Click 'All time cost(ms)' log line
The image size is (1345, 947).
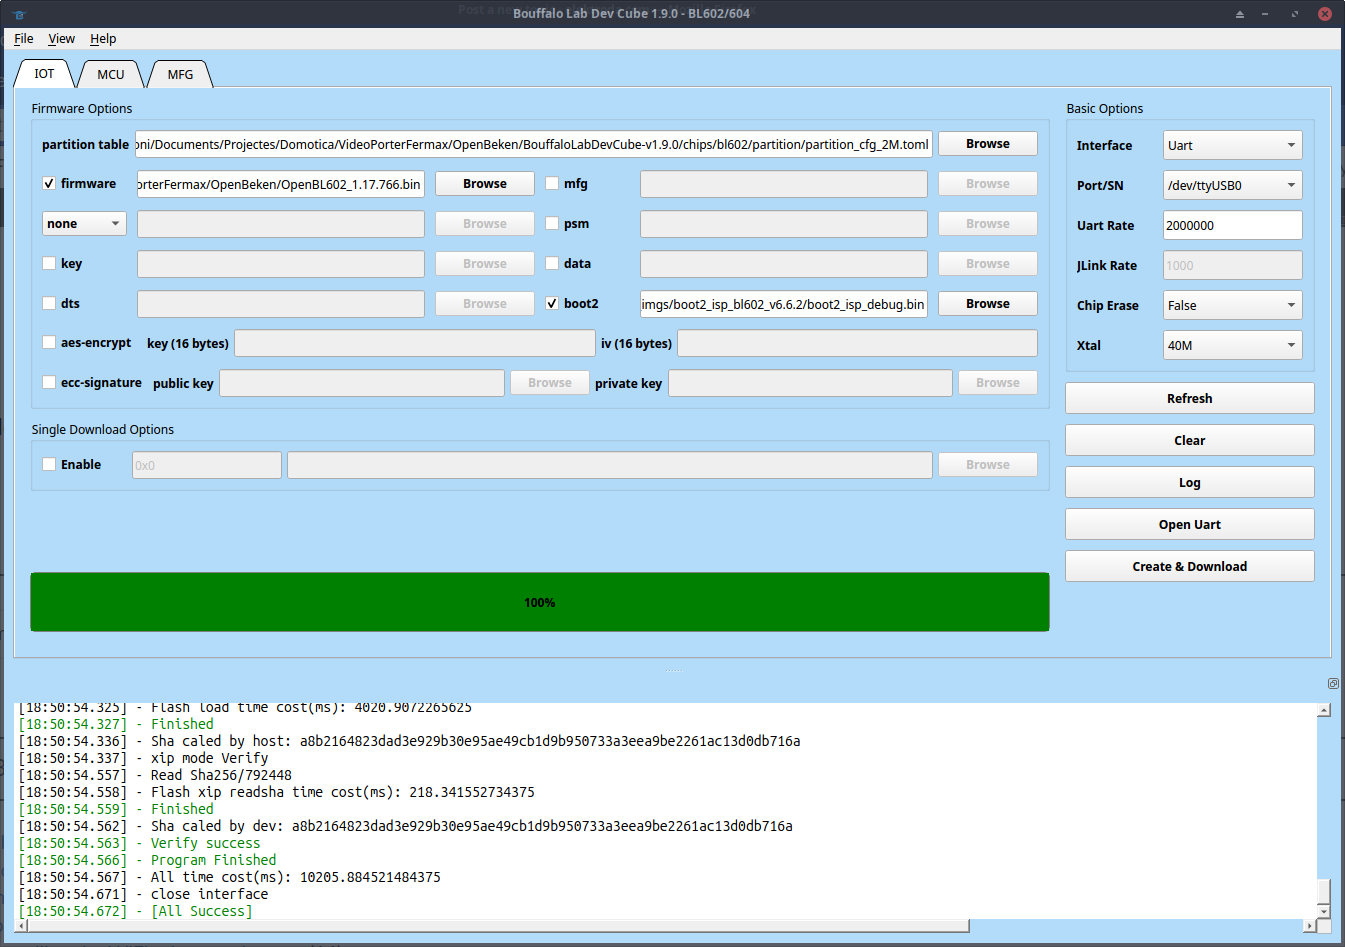point(229,877)
